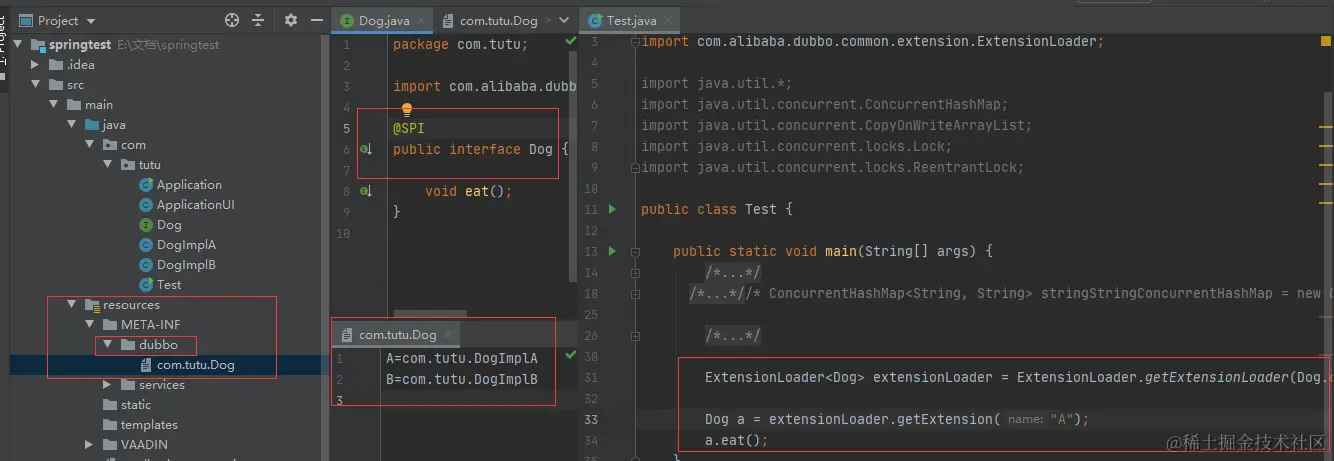This screenshot has height=461, width=1334.
Task: Click the Dog interface icon in tree
Action: coord(147,225)
